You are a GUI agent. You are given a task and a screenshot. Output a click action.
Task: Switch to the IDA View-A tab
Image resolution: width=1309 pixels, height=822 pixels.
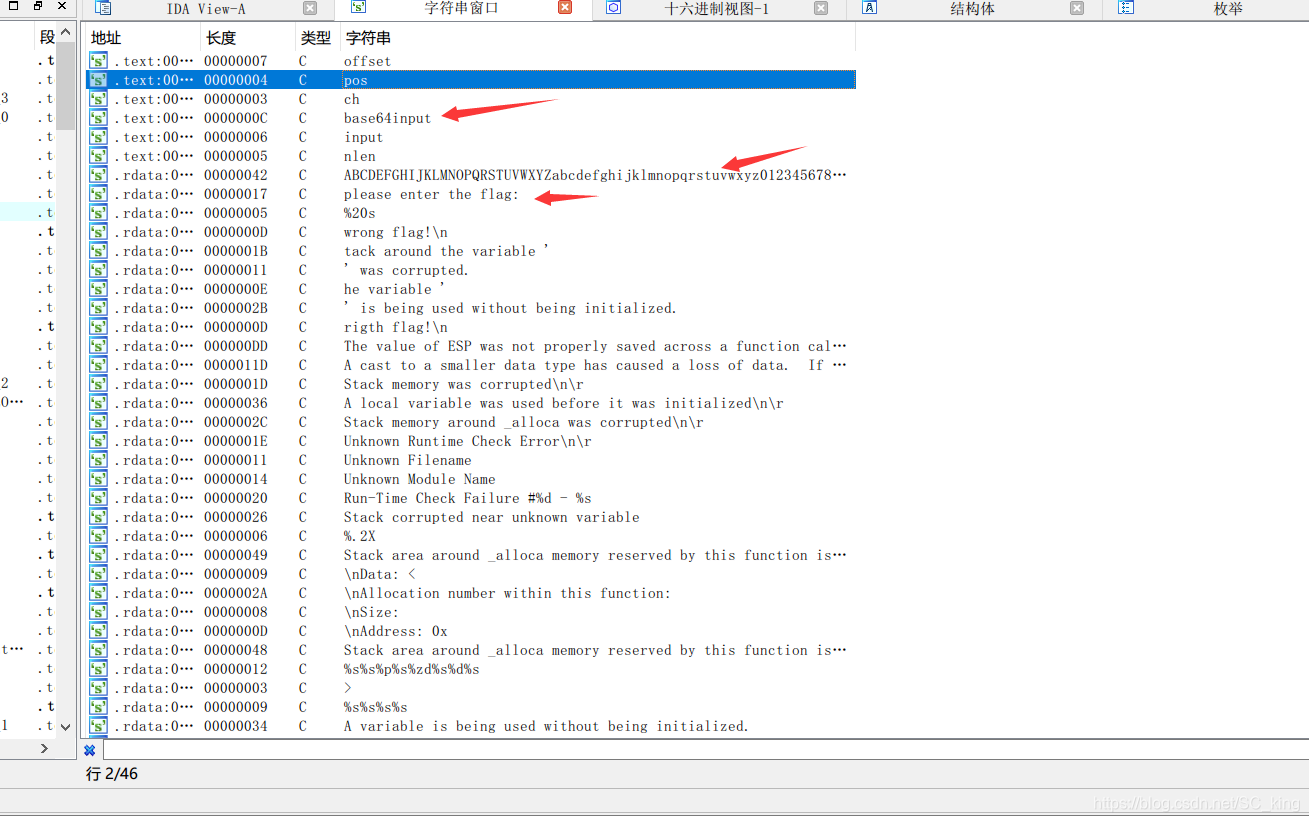point(205,9)
